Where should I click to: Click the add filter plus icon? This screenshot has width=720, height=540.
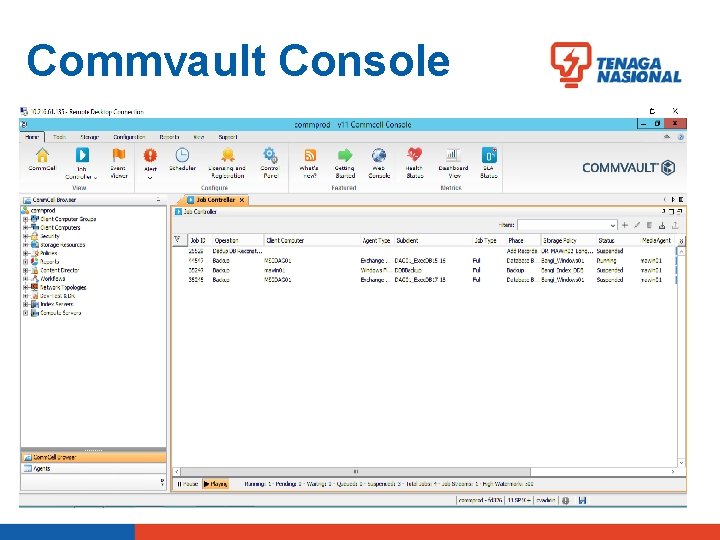coord(624,225)
